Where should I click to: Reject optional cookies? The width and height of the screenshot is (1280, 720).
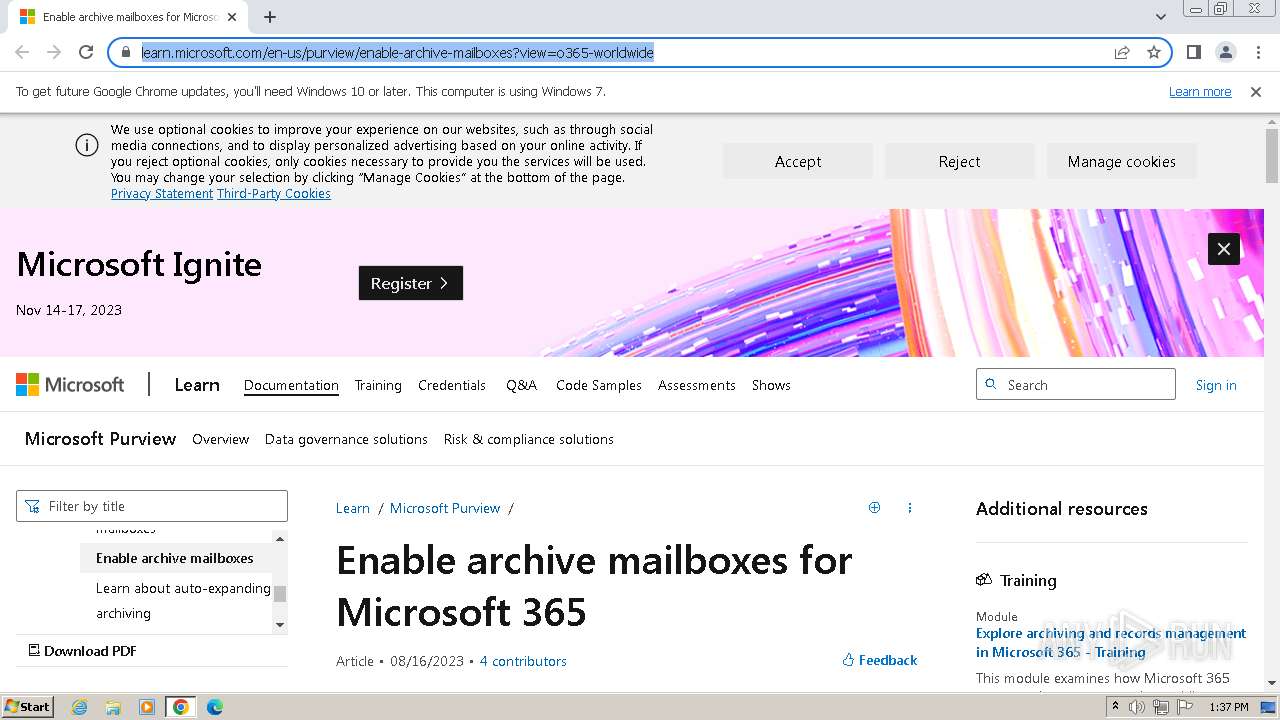click(x=959, y=161)
